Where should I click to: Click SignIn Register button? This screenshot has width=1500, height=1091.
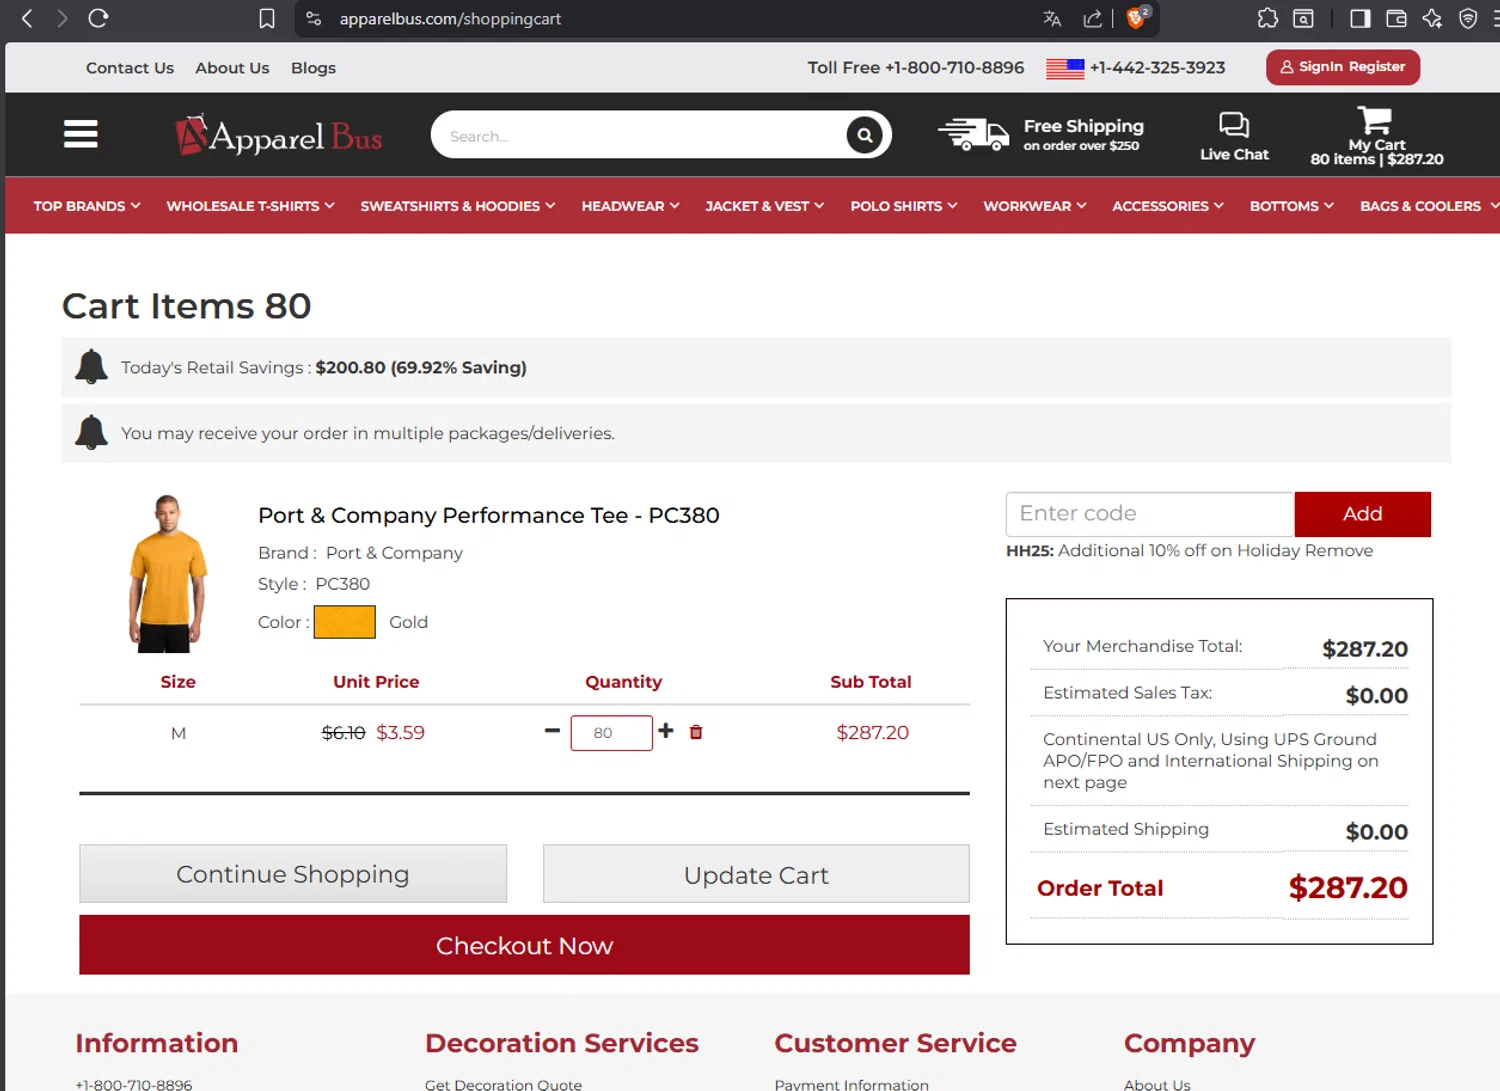click(x=1342, y=67)
